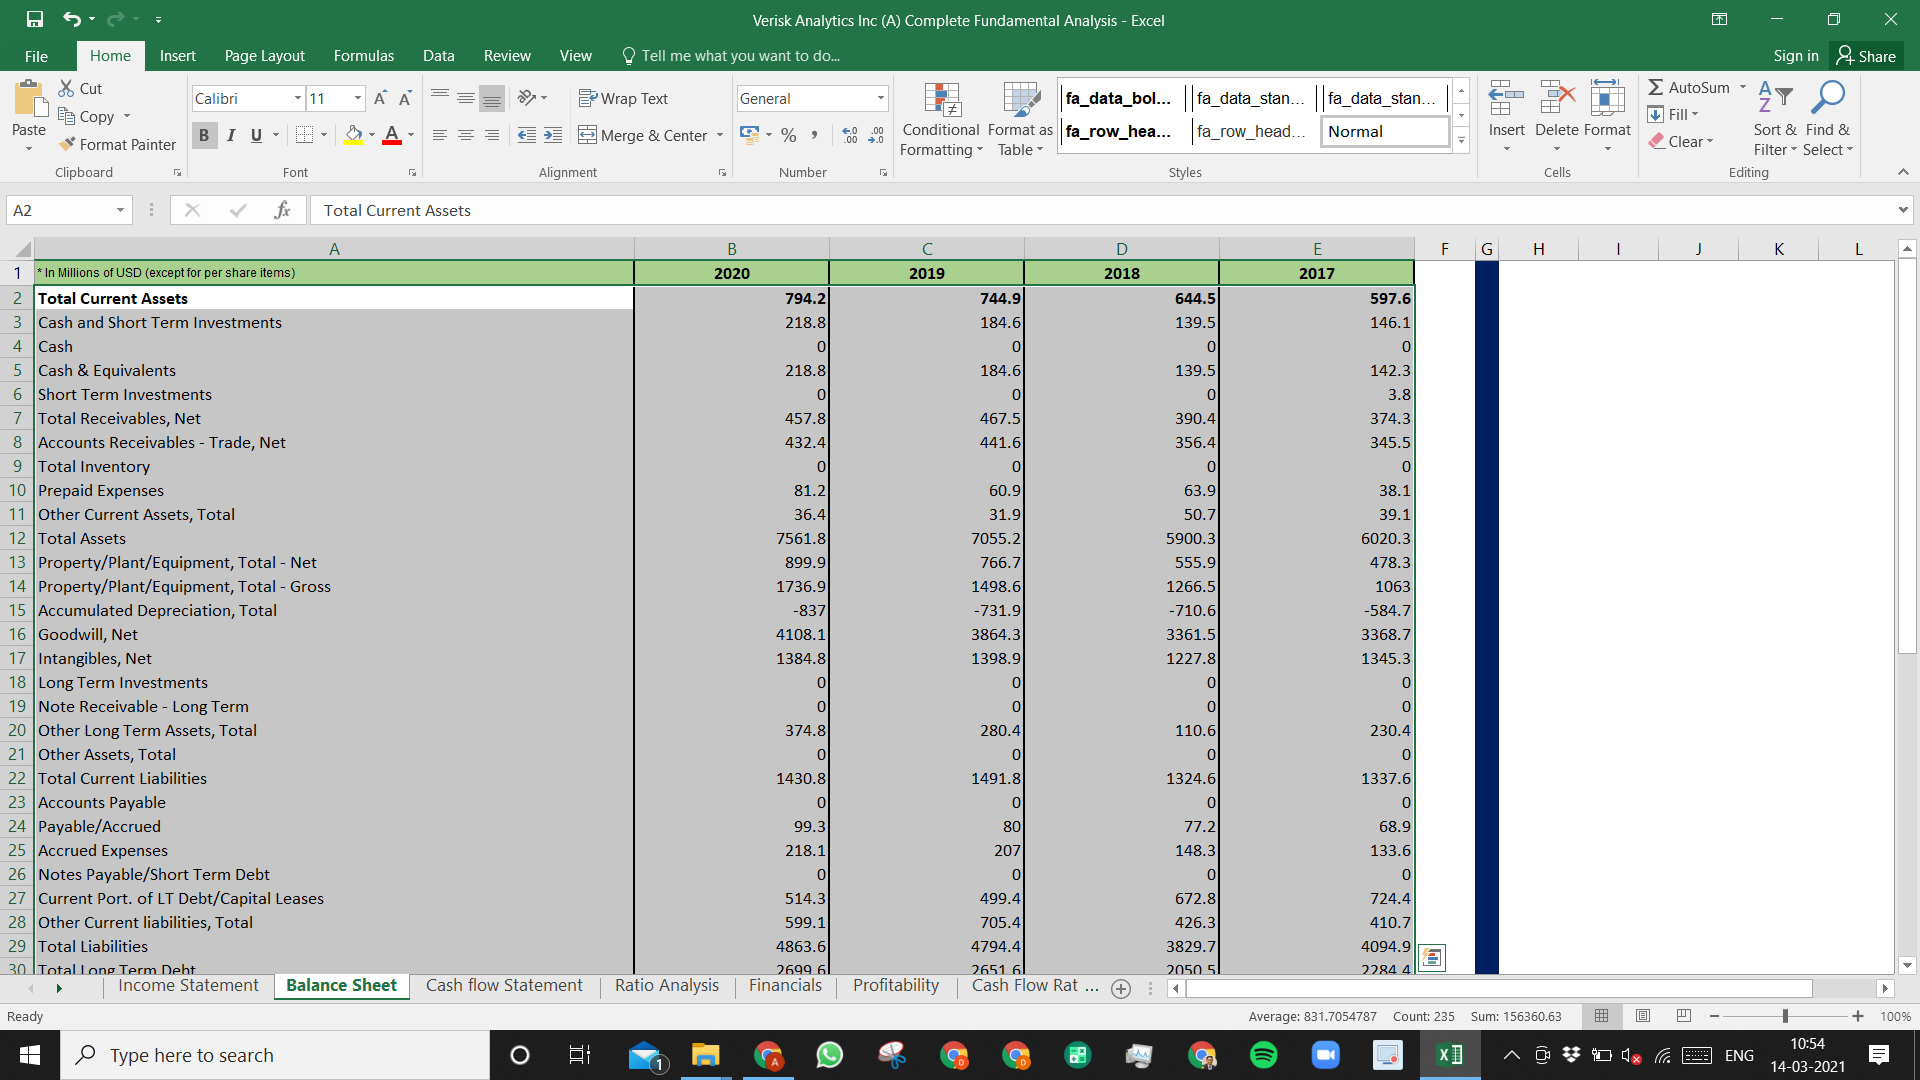Screen dimensions: 1920x1080
Task: Click the Insert Function fx icon
Action: coord(282,210)
